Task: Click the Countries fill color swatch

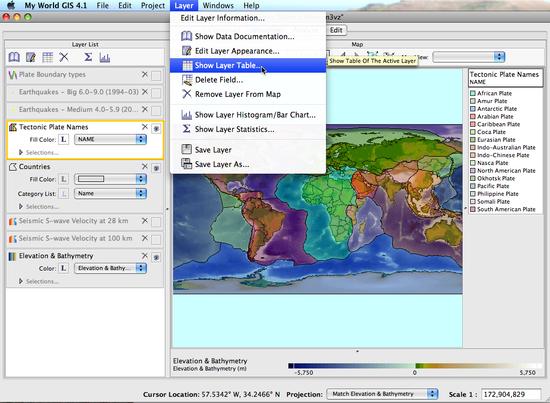Action: pos(91,179)
